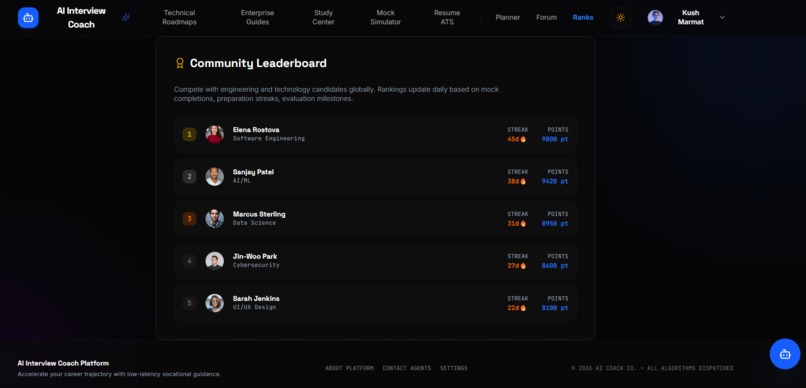Click the sparkle icon beside the app title
Screen dimensions: 806x388
(x=126, y=17)
